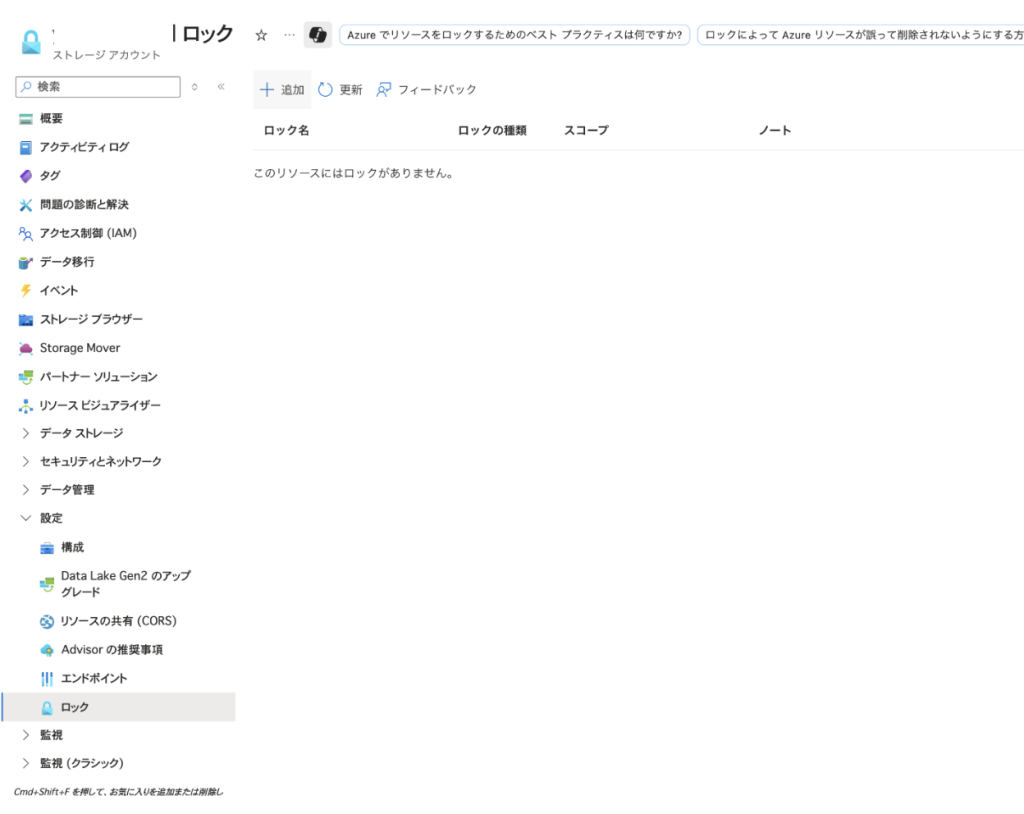This screenshot has width=1024, height=814.
Task: Collapse the 設定 section
Action: click(26, 518)
